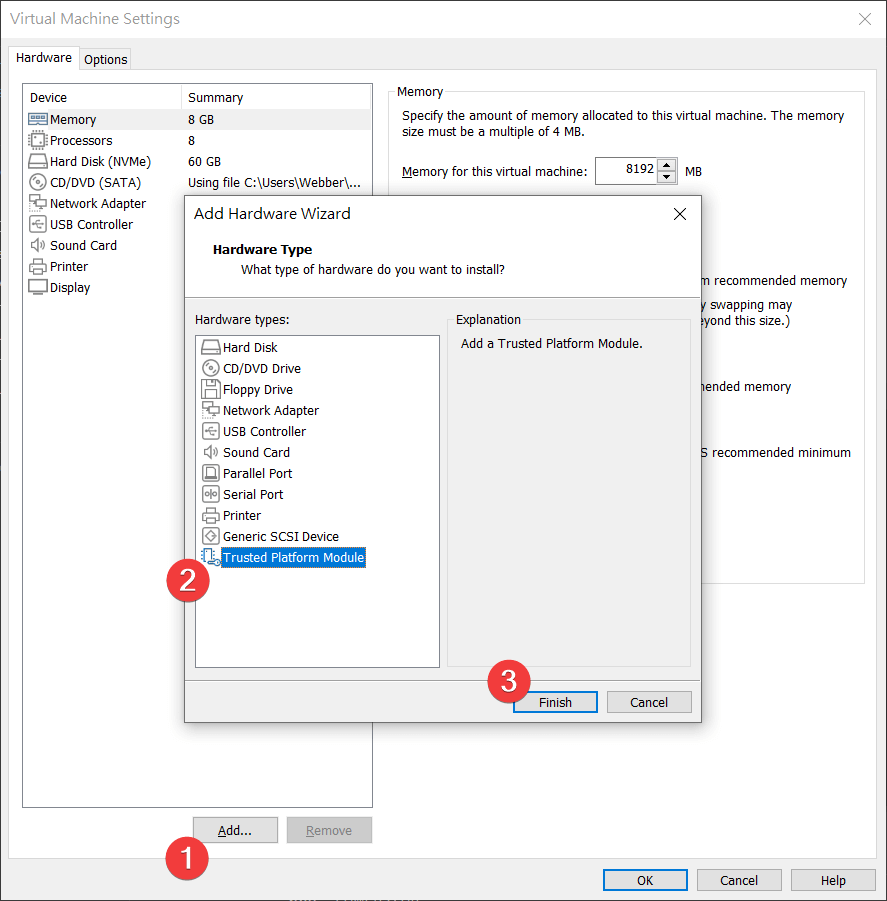Click the Serial Port icon in list
Viewport: 887px width, 901px height.
tap(210, 494)
